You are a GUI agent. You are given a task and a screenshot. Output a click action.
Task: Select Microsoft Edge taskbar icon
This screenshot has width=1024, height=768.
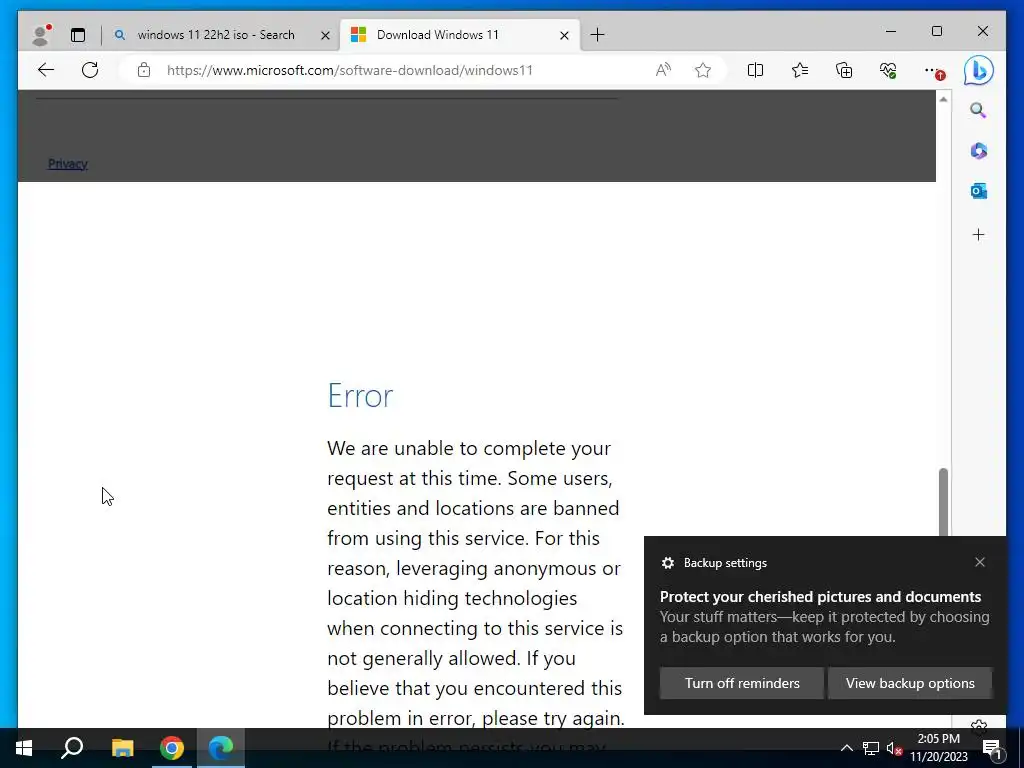point(221,748)
